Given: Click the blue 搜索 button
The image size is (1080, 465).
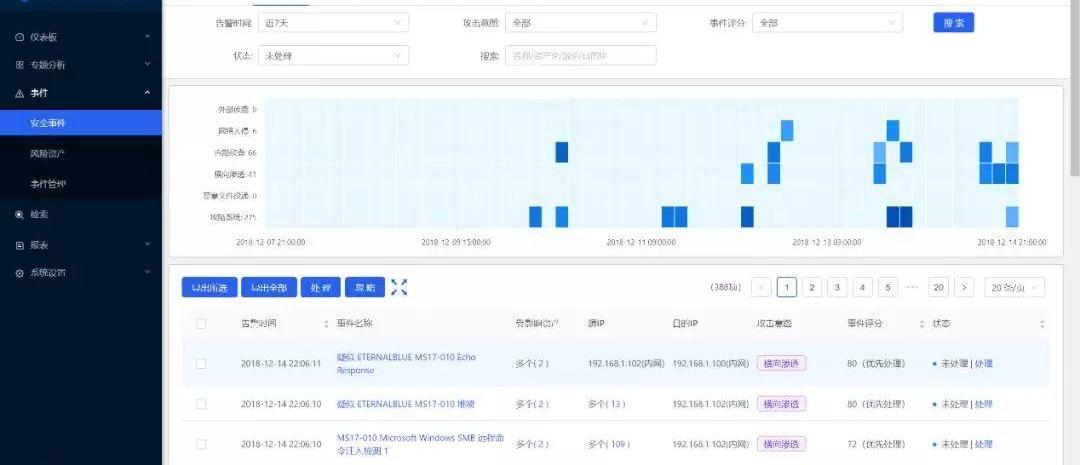Looking at the screenshot, I should pyautogui.click(x=953, y=22).
